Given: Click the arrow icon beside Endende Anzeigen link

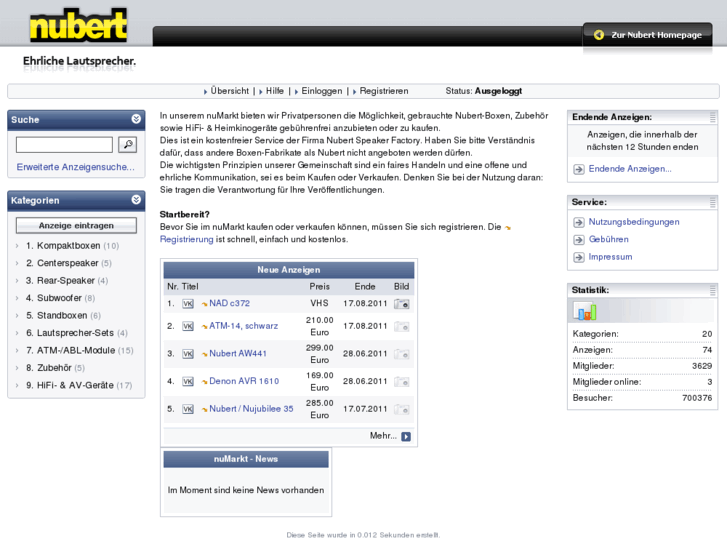Looking at the screenshot, I should (x=579, y=169).
